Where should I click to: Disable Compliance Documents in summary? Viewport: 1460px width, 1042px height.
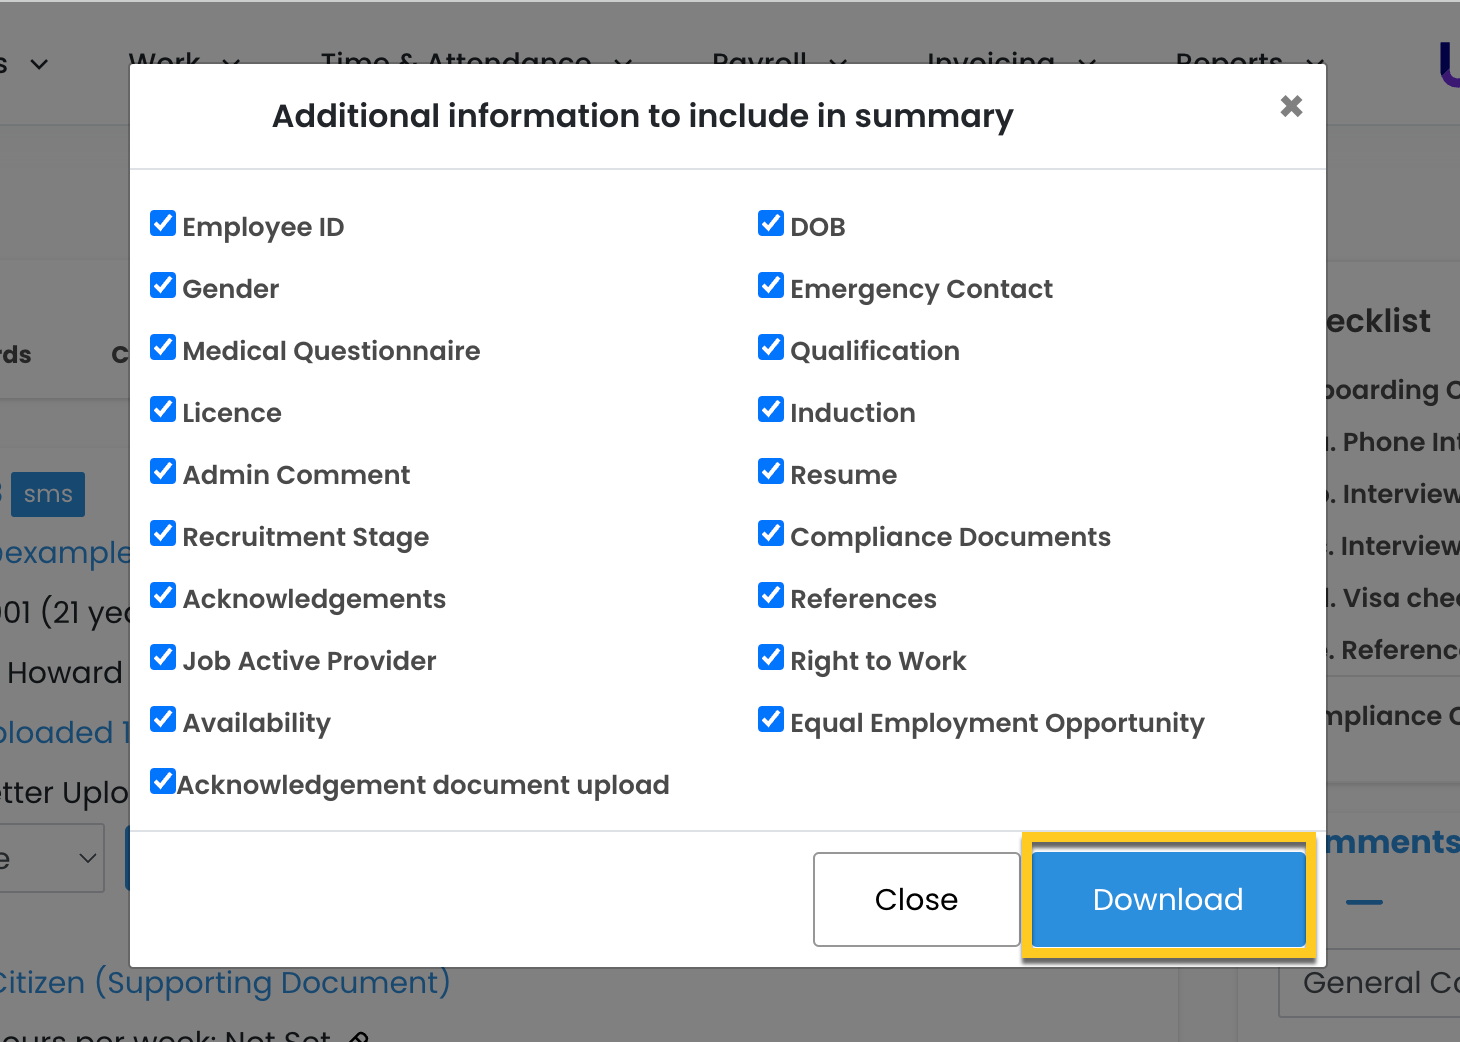coord(771,534)
